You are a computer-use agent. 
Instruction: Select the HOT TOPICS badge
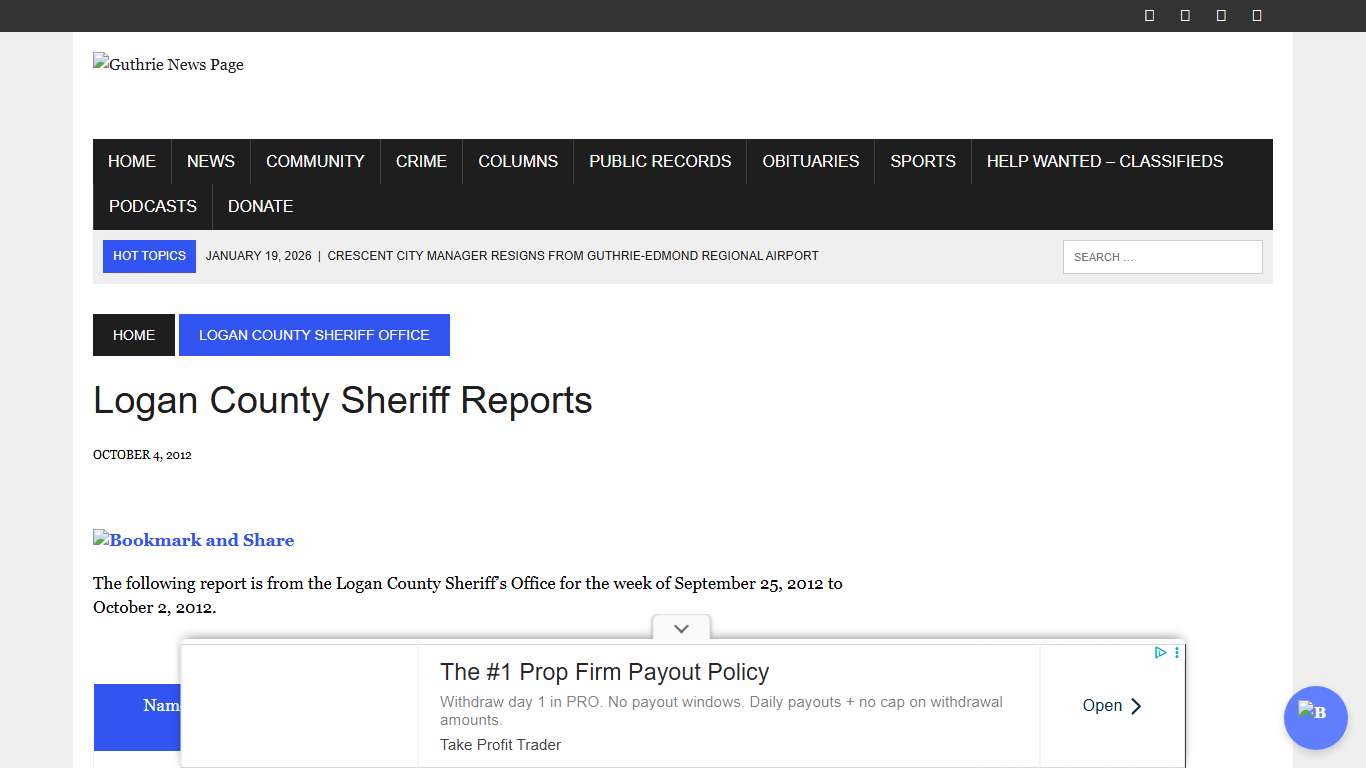click(x=149, y=256)
